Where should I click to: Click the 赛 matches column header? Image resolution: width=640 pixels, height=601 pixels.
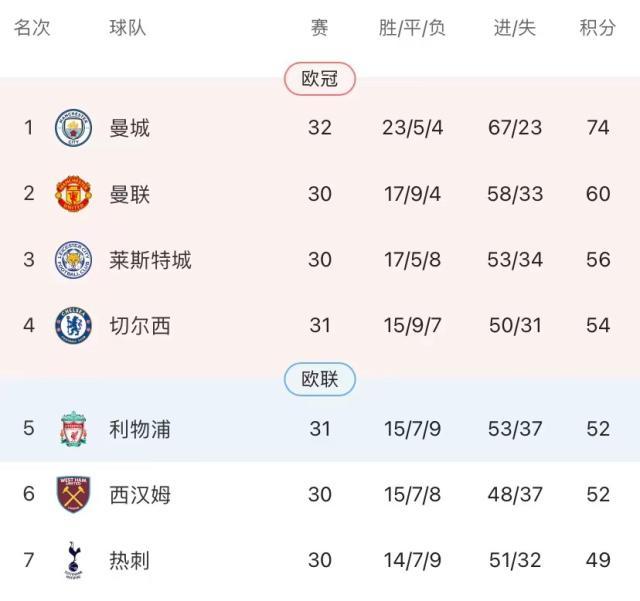320,28
